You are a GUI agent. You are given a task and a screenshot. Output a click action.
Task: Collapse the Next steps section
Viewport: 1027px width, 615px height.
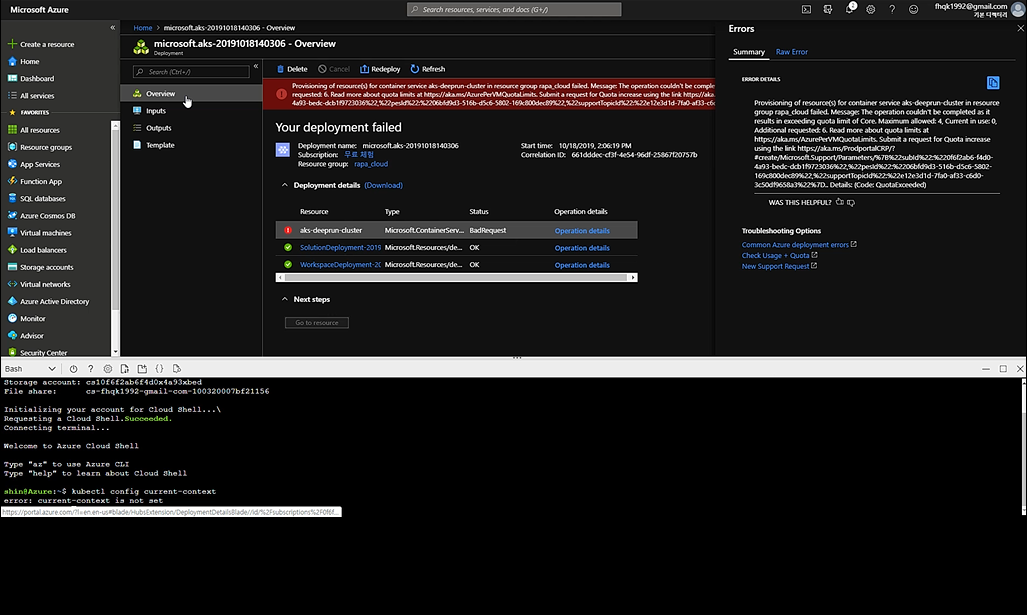tap(284, 299)
